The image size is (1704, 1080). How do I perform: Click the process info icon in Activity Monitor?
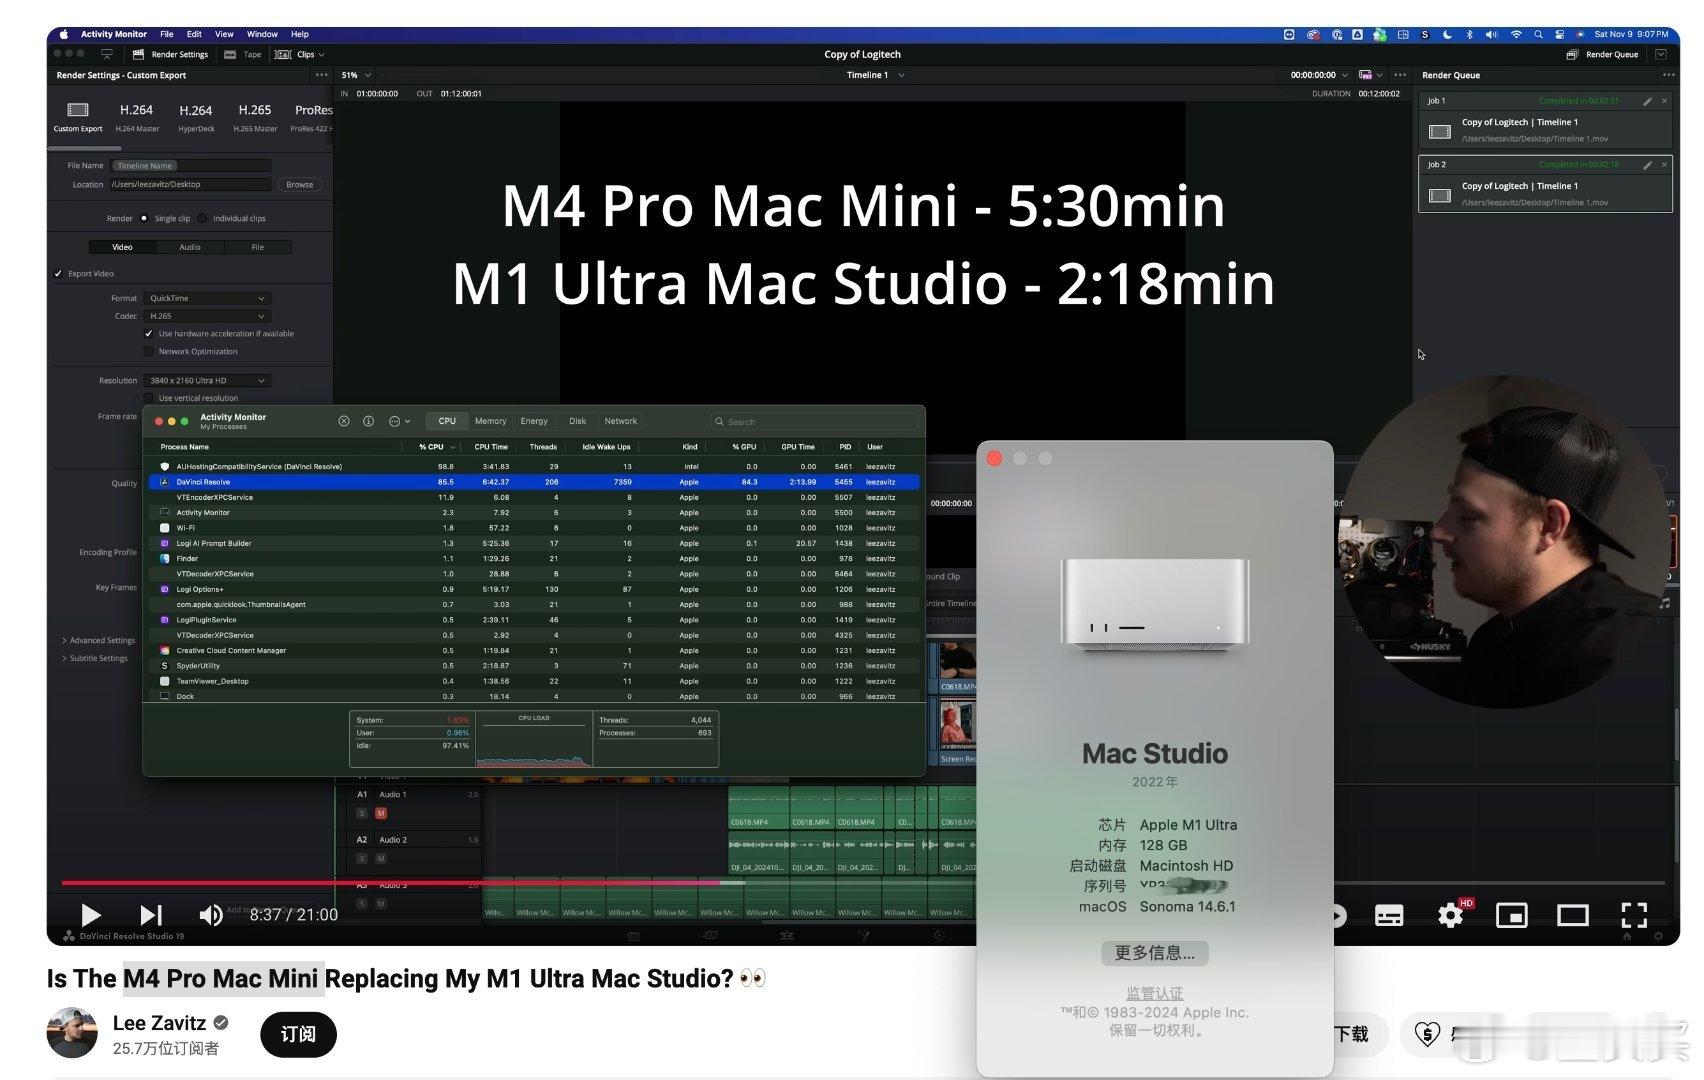tap(368, 421)
